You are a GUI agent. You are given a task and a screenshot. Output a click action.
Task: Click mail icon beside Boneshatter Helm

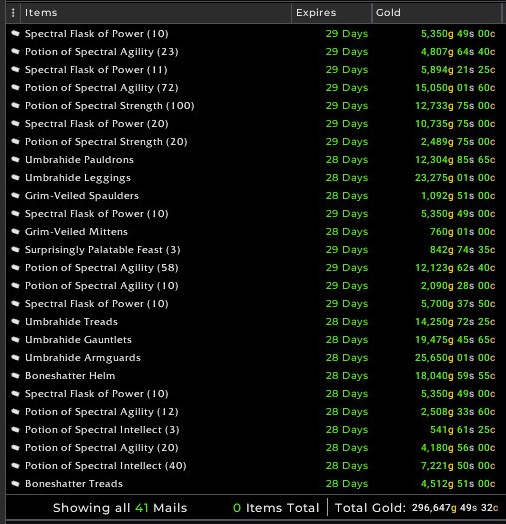[15, 376]
